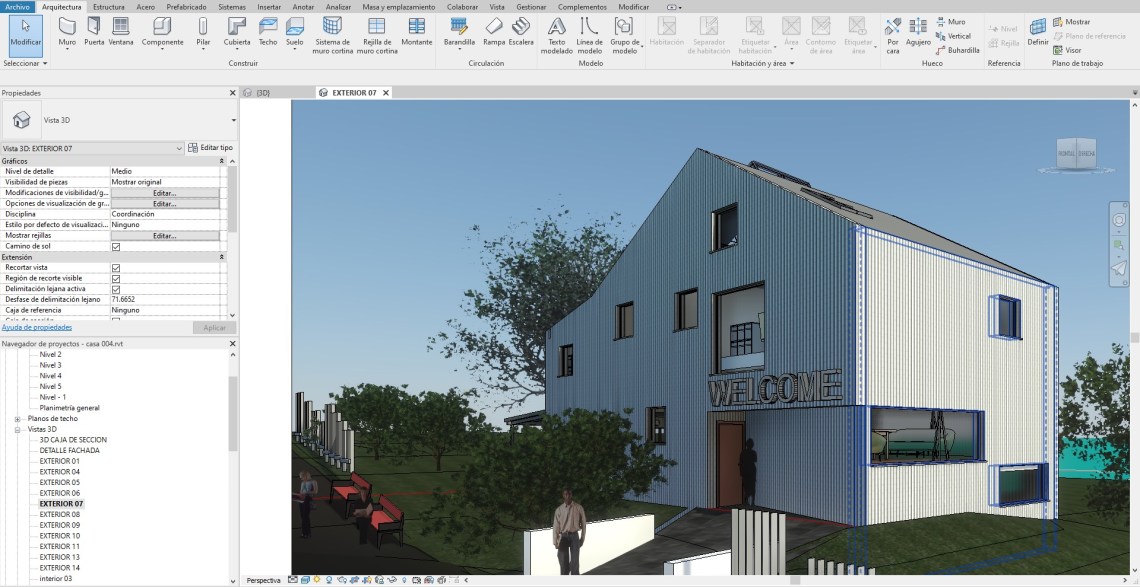
Task: Toggle Delimitación lejana activa checkbox
Action: click(x=116, y=289)
